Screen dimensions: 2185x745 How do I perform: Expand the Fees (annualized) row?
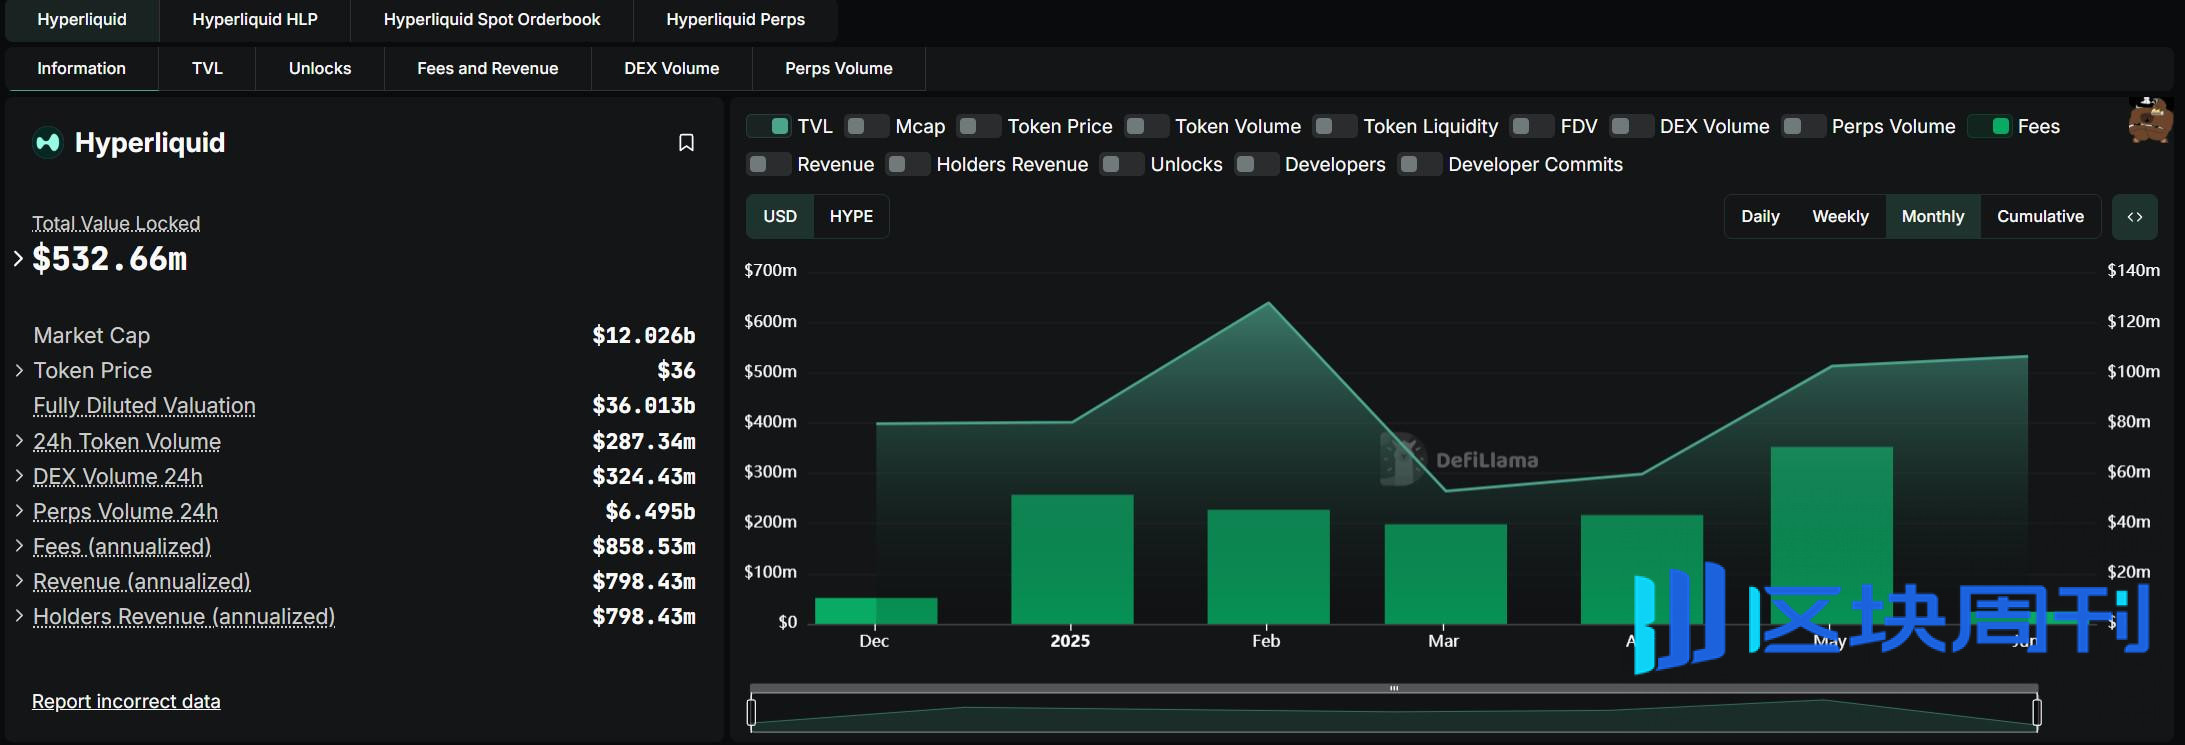[19, 545]
